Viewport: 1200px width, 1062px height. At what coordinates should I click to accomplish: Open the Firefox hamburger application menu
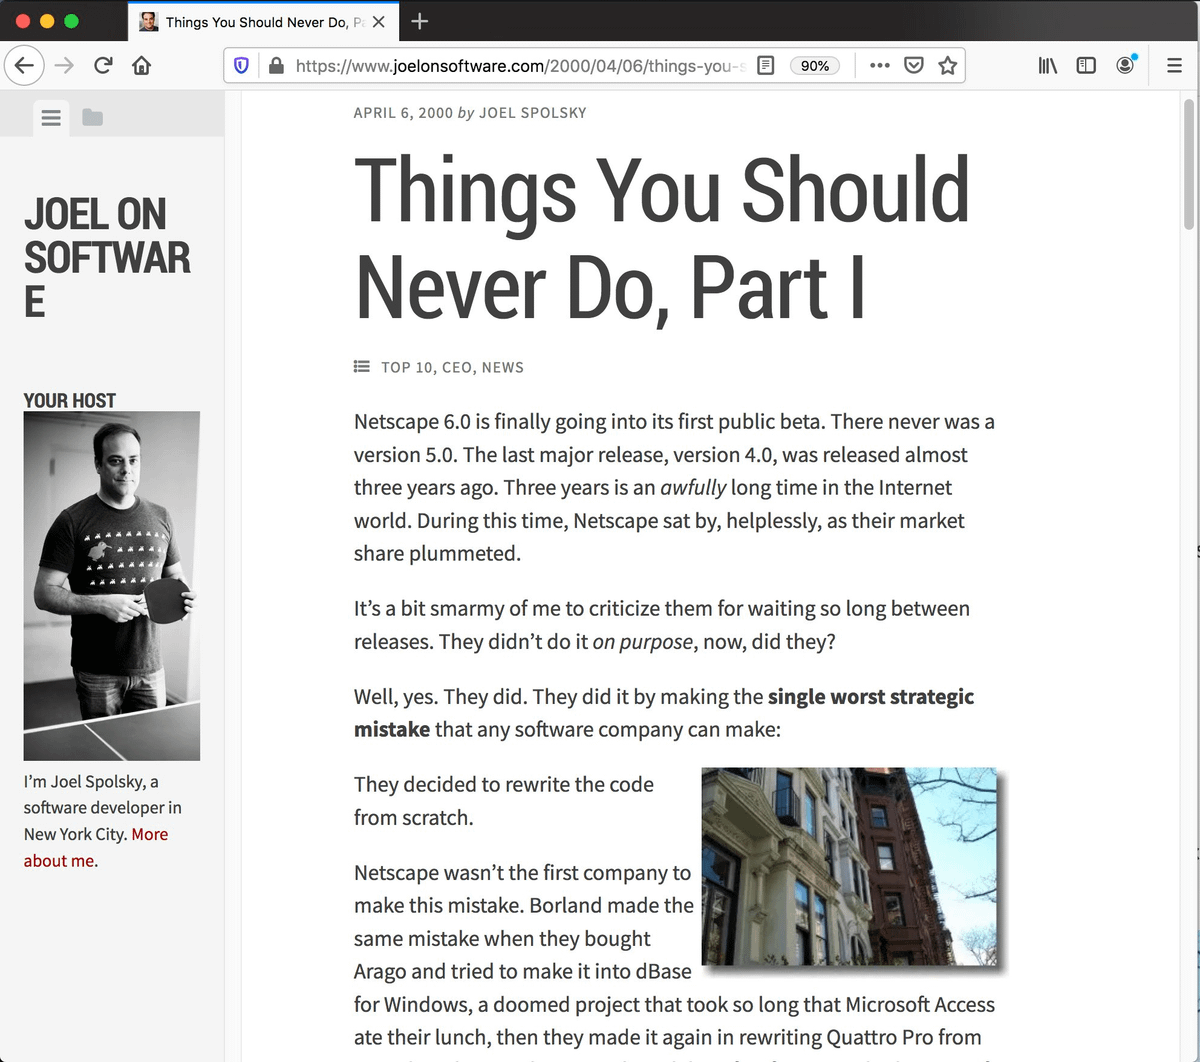click(1174, 66)
